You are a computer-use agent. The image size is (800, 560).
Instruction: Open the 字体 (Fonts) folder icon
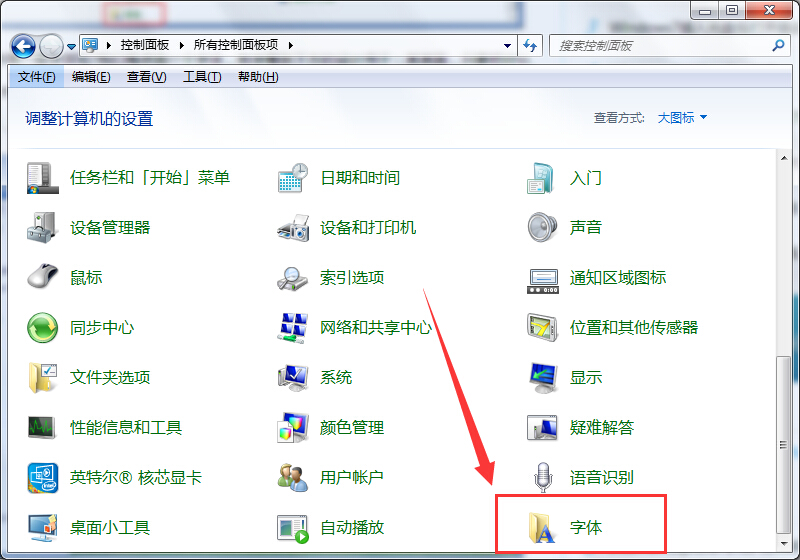tap(542, 527)
